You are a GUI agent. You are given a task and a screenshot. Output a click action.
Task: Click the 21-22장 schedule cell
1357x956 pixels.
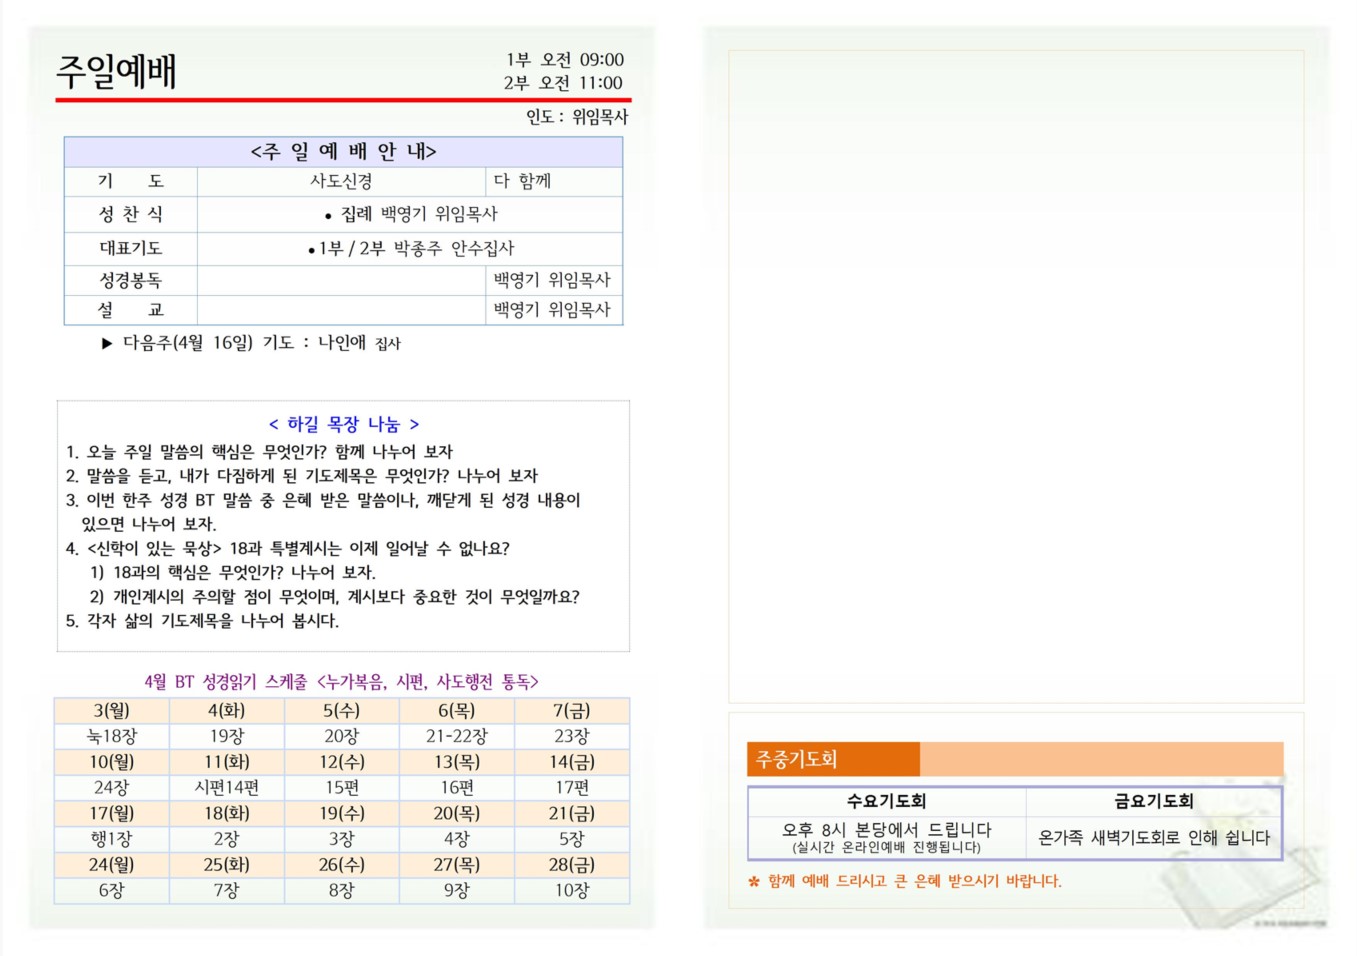(x=456, y=736)
